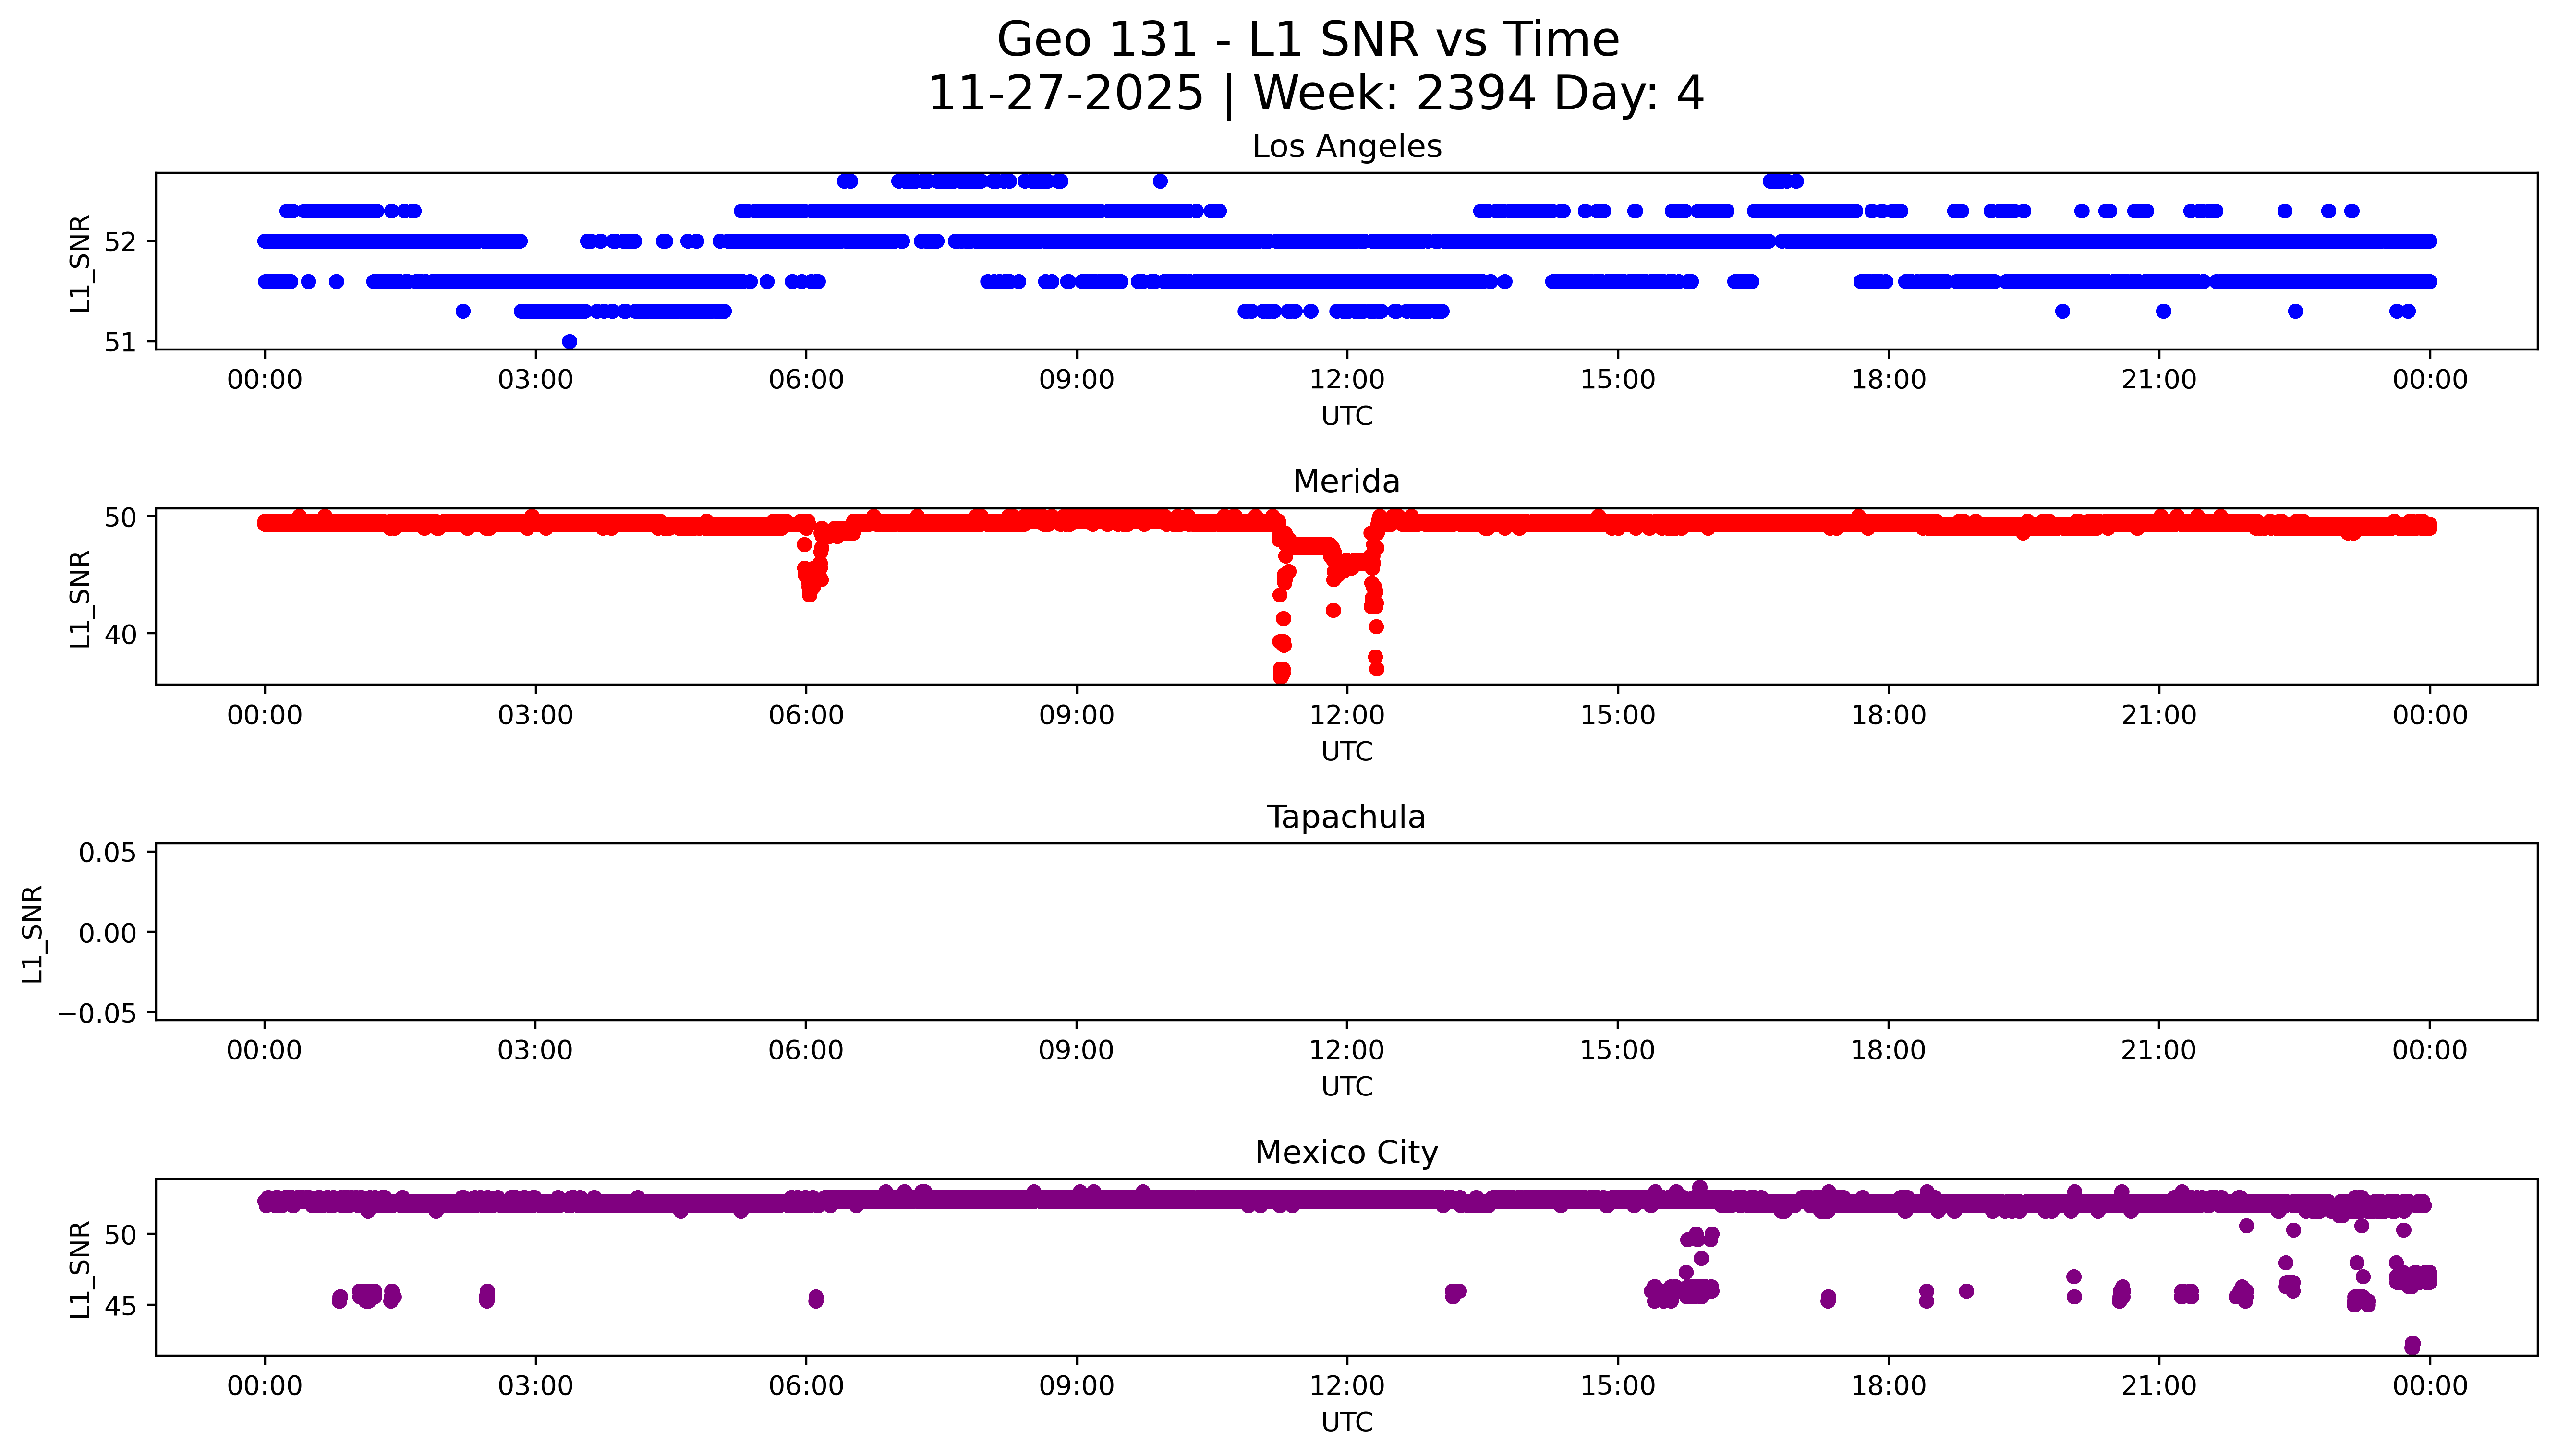The height and width of the screenshot is (1456, 2557).
Task: Click the 40 y-tick label on Merida plot
Action: click(x=120, y=634)
